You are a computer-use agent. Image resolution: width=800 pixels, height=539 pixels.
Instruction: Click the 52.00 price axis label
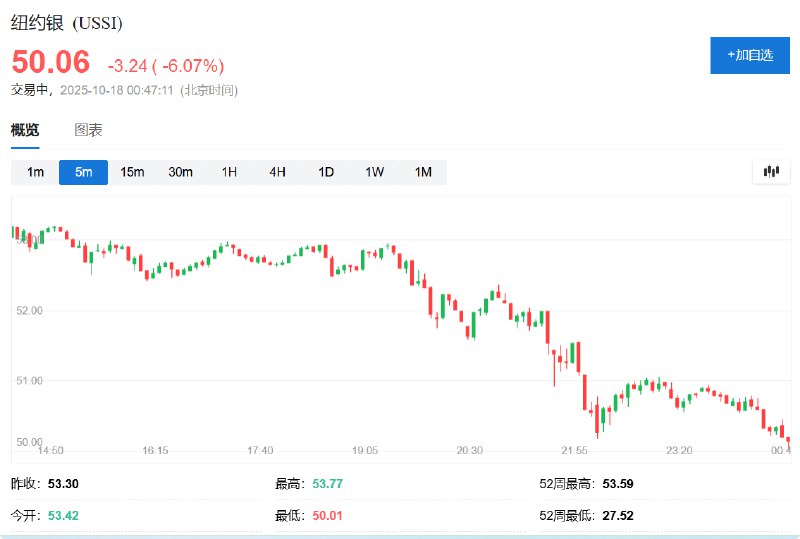point(27,311)
